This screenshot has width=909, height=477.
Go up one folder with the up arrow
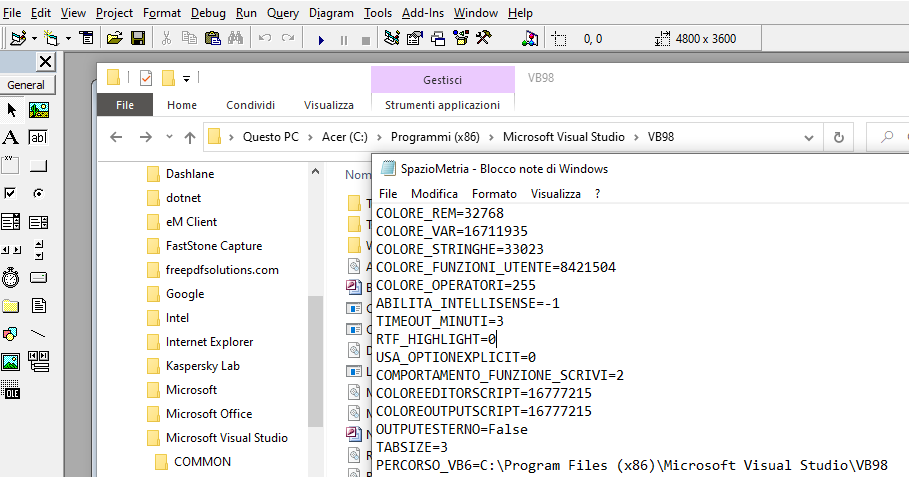190,137
